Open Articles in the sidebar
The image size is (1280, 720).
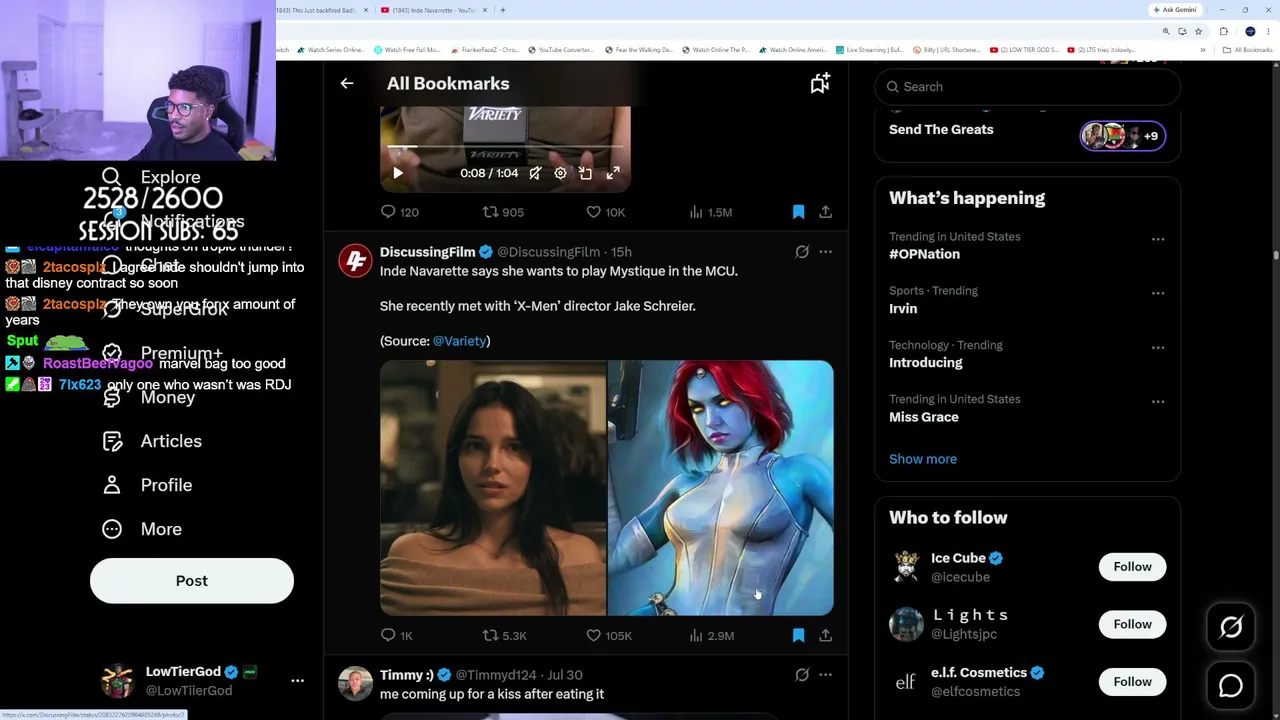pos(152,441)
